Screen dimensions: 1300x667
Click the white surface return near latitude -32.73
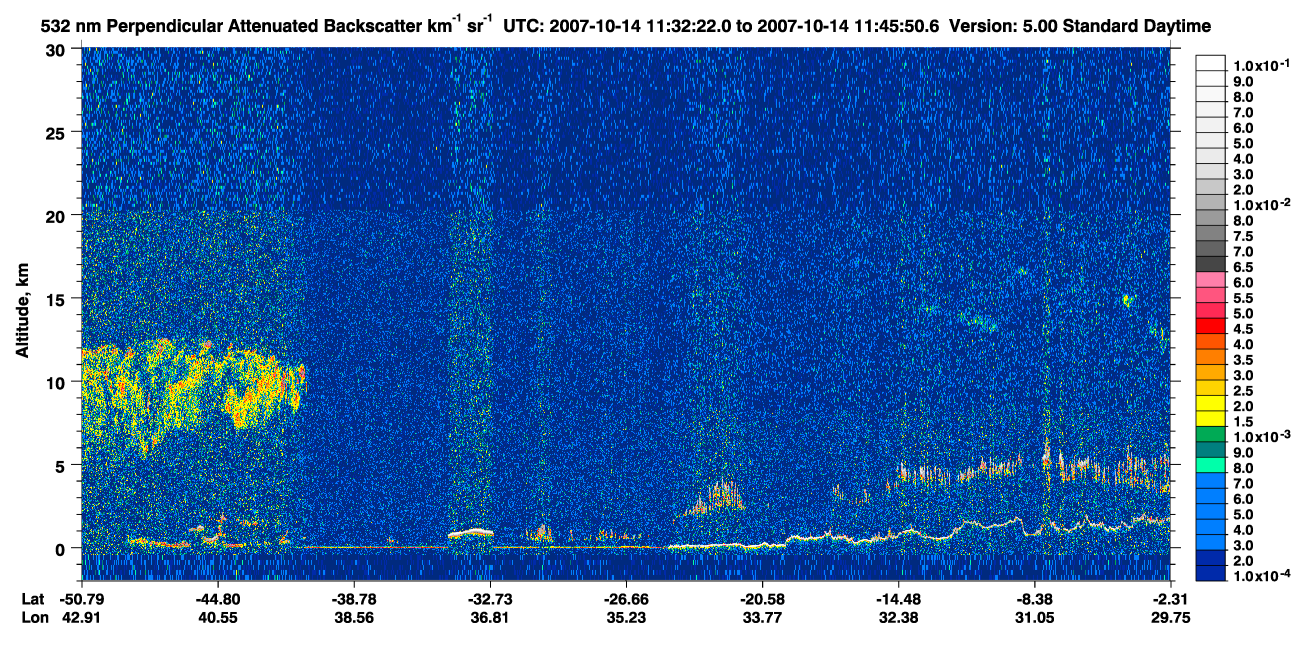pos(471,533)
